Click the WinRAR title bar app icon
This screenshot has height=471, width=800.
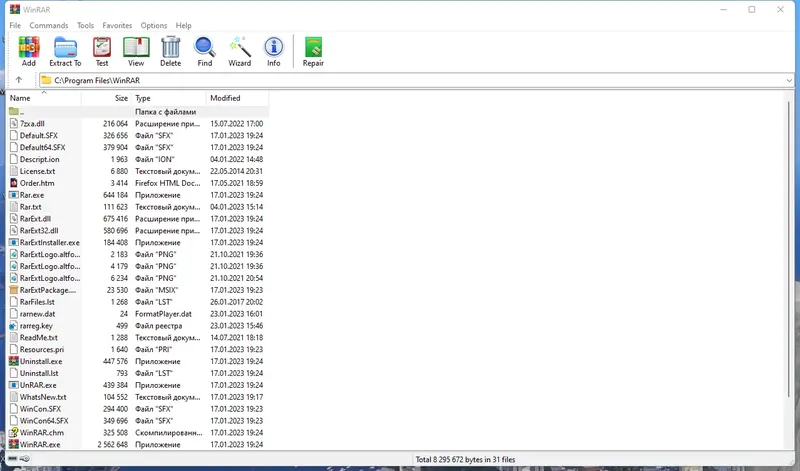15,9
